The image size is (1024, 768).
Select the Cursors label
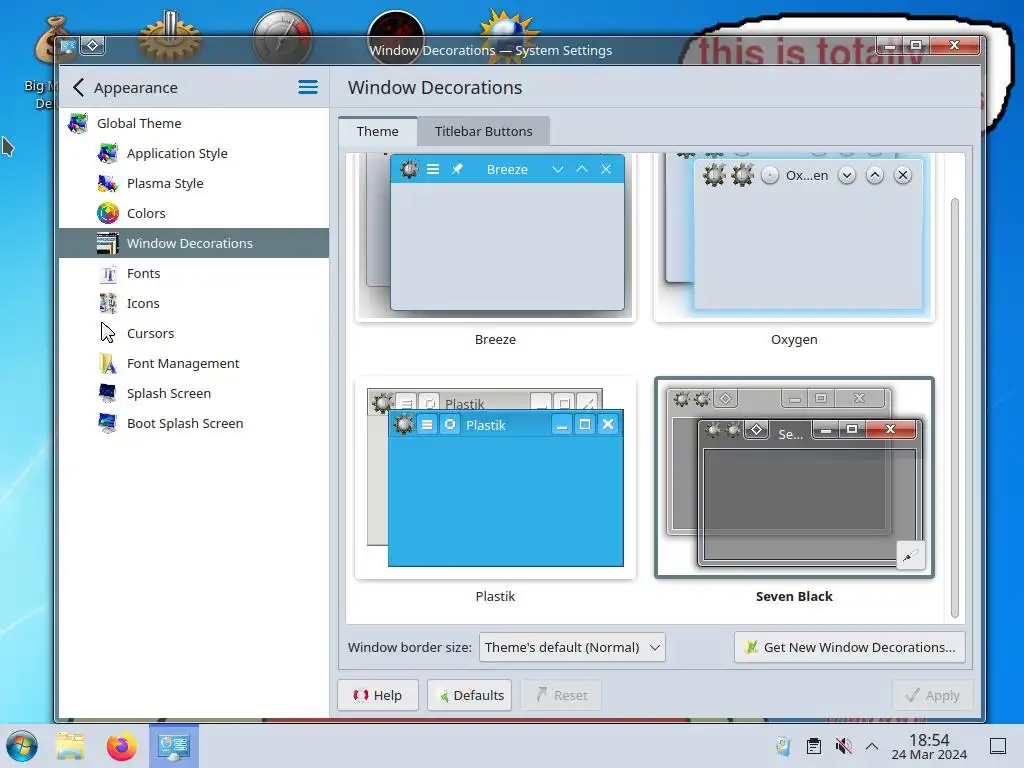(150, 334)
